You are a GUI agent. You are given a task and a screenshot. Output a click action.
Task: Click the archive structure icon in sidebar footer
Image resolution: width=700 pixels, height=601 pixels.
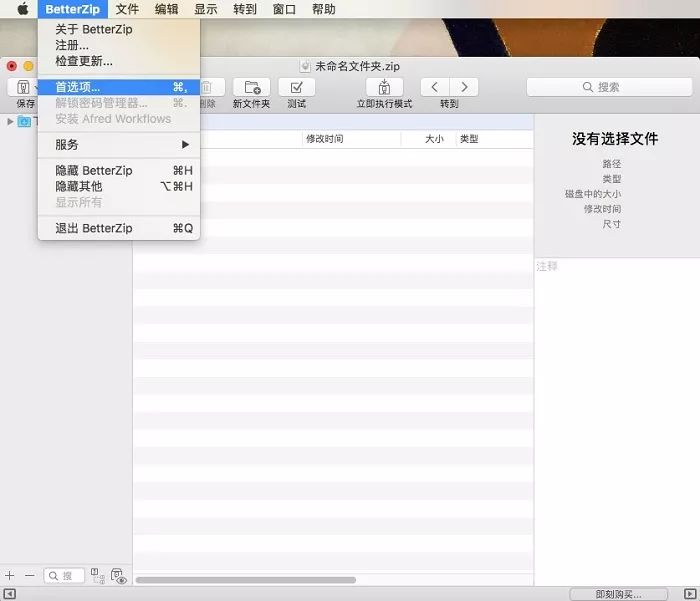pos(98,576)
